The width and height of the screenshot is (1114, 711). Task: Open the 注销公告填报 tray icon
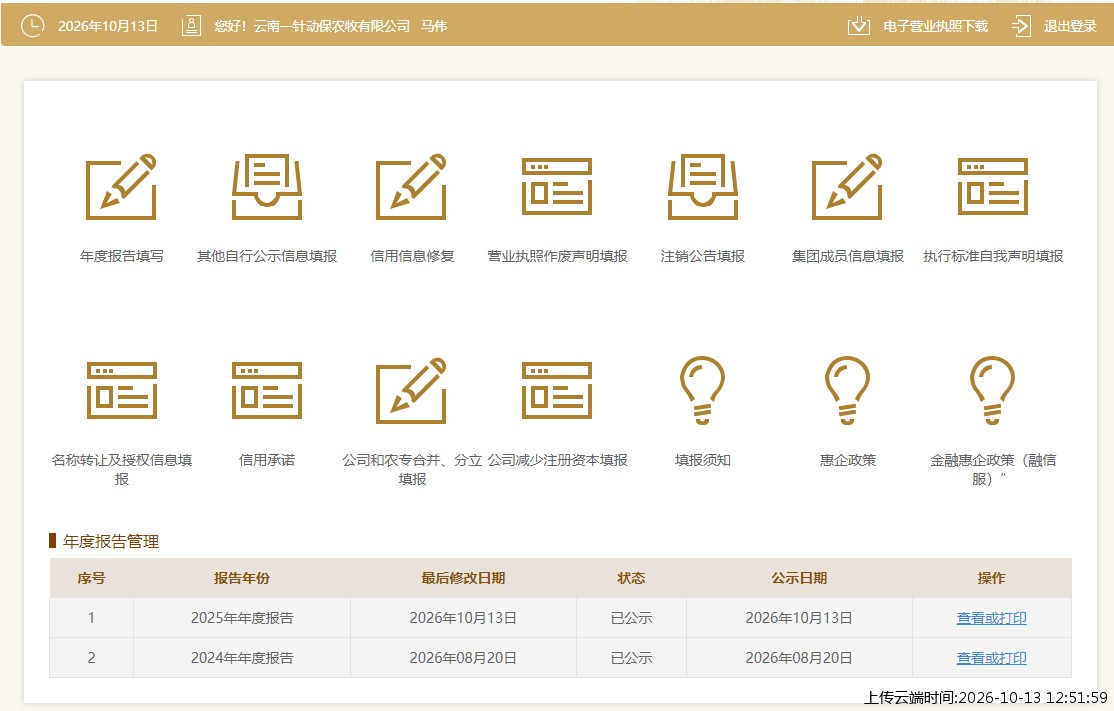703,186
